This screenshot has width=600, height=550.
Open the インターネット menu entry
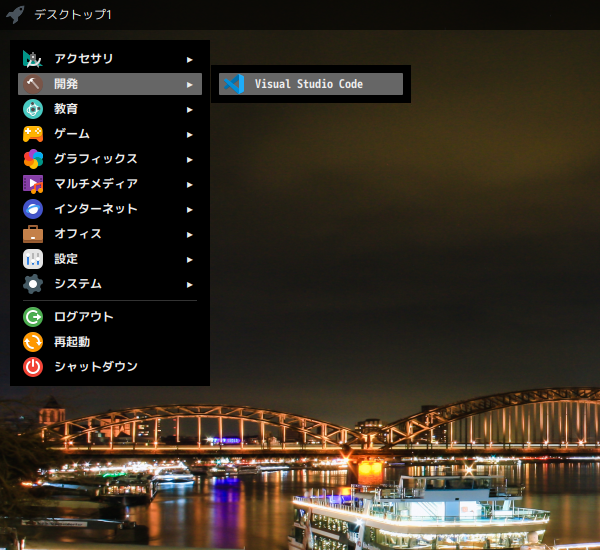click(110, 209)
